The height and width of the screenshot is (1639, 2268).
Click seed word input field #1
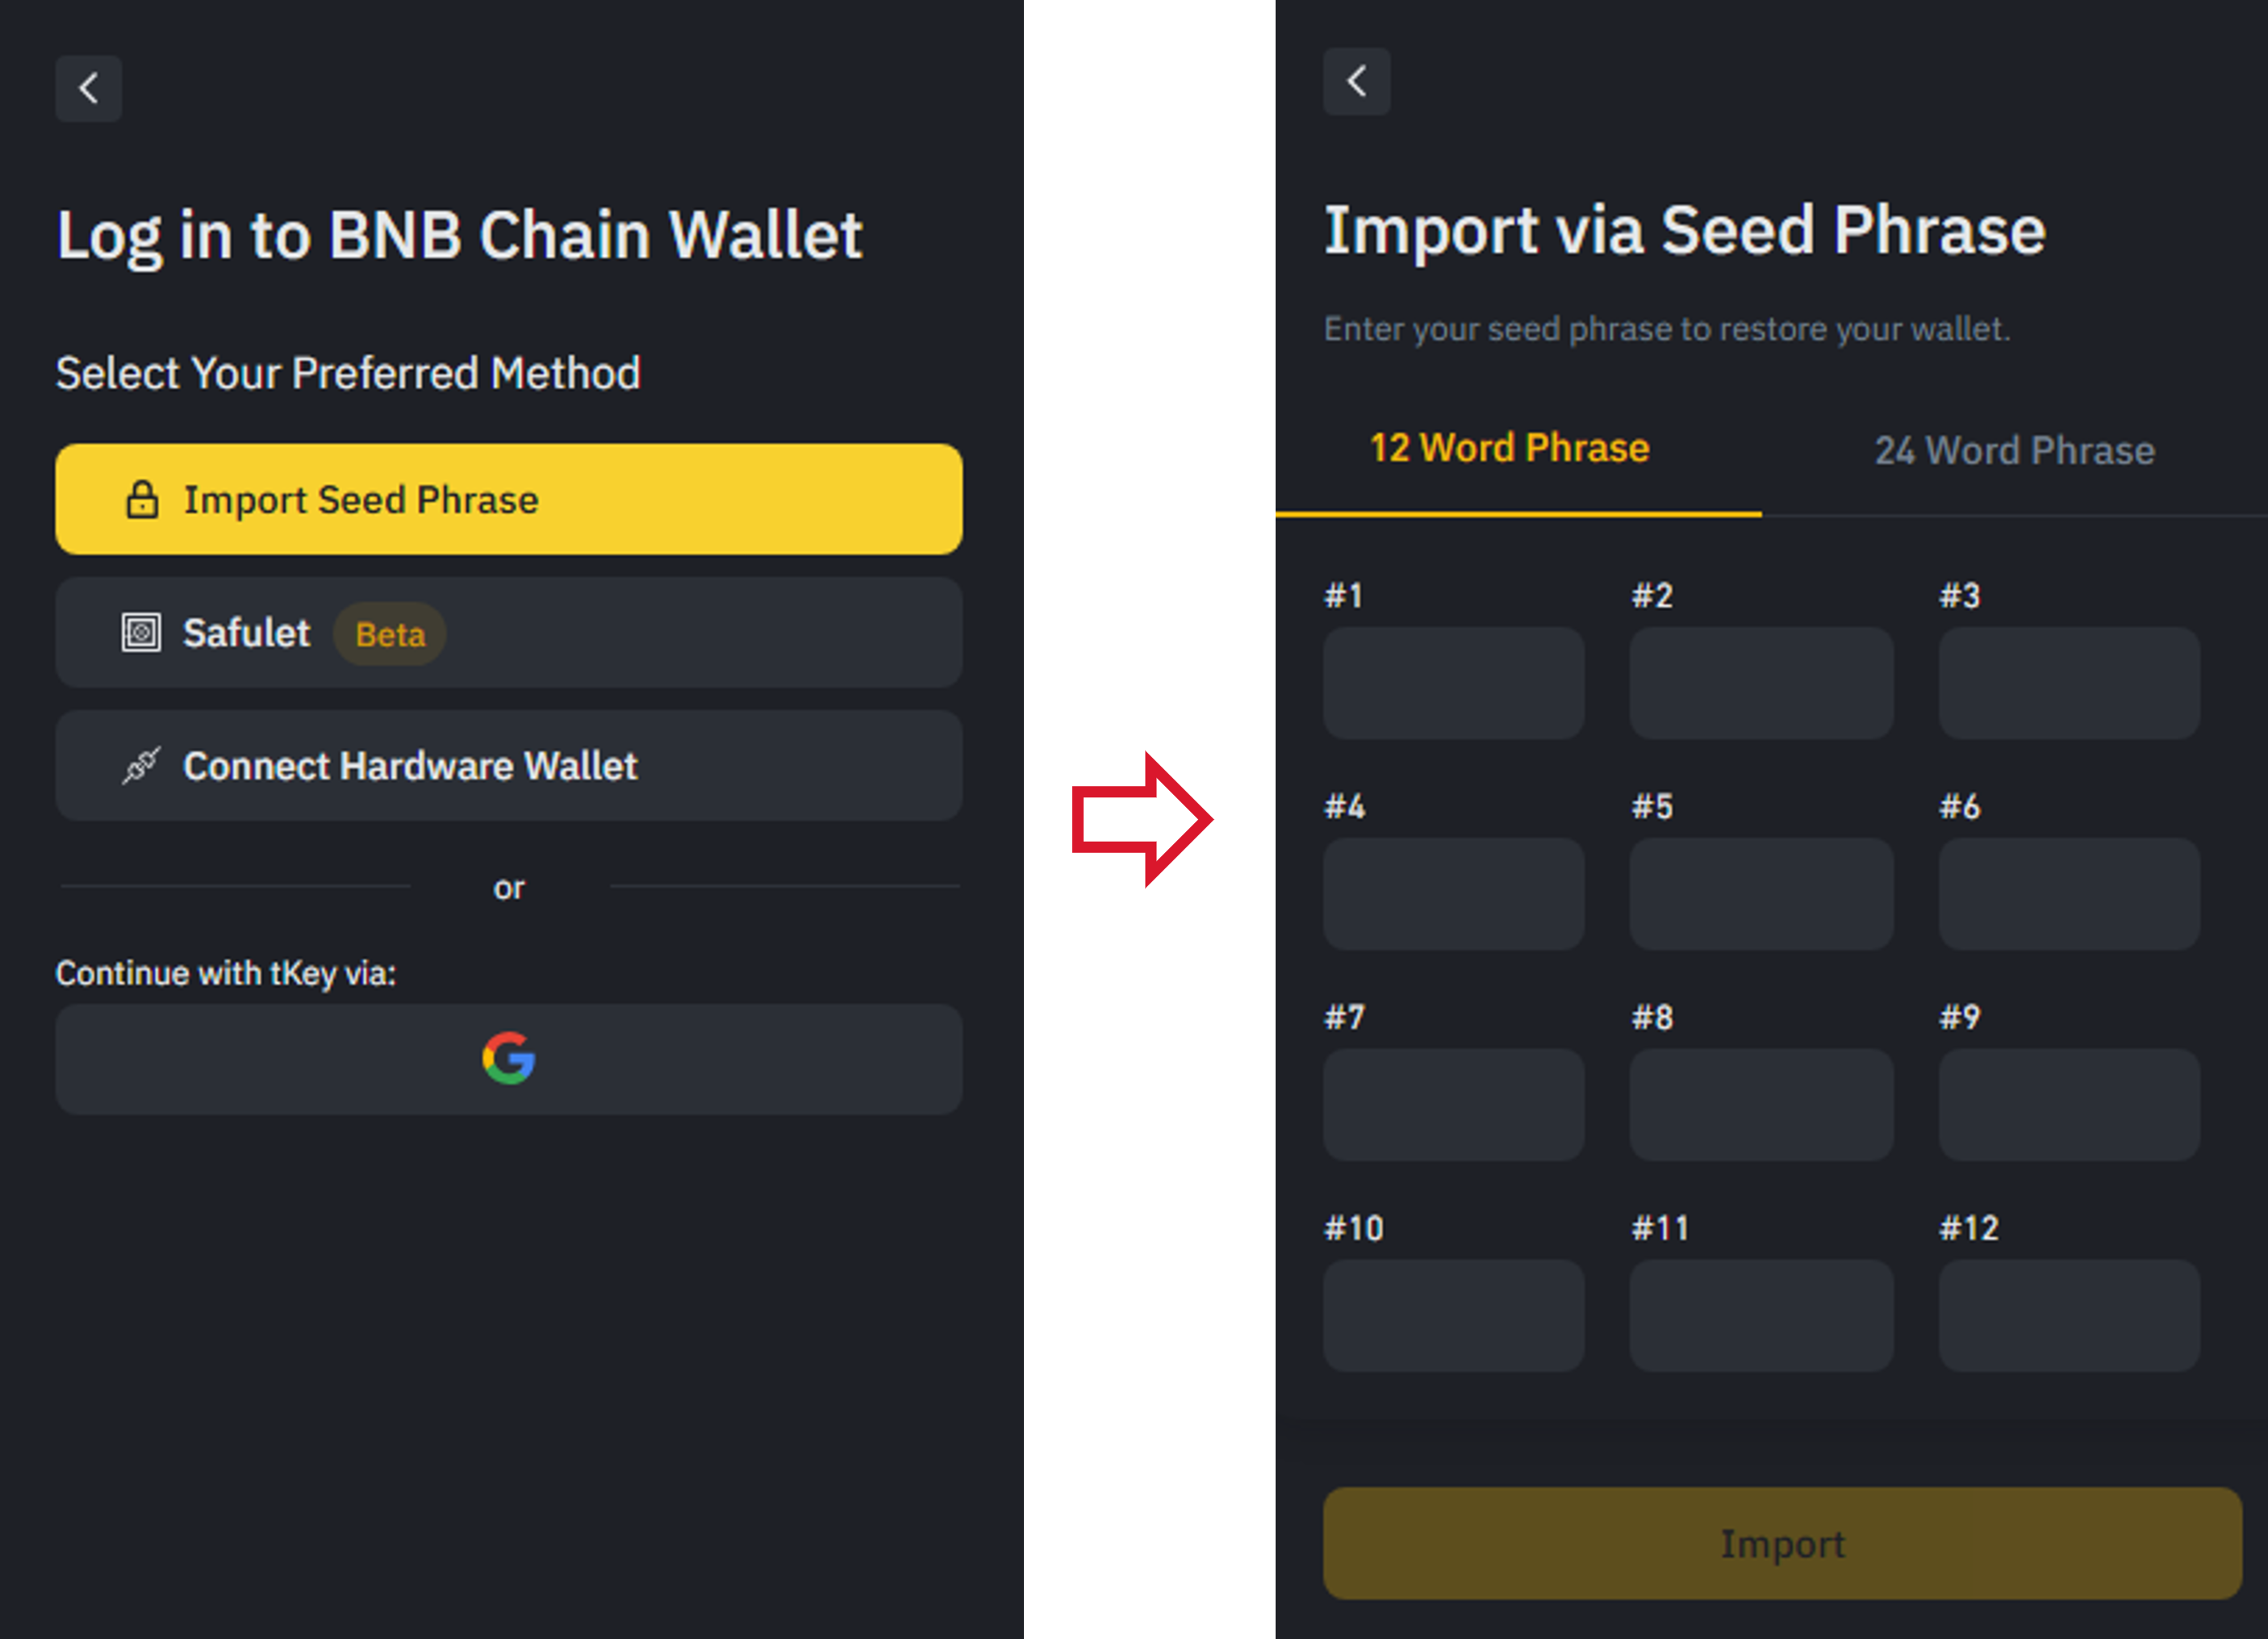(1453, 683)
